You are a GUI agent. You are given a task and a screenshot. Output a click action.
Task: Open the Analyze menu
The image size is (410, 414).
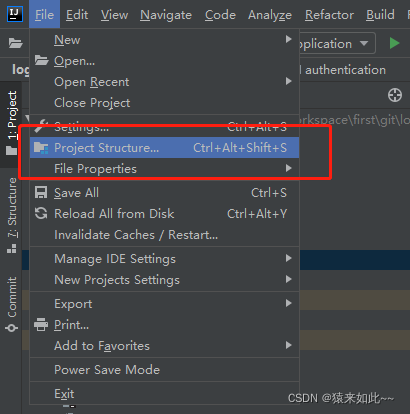270,15
